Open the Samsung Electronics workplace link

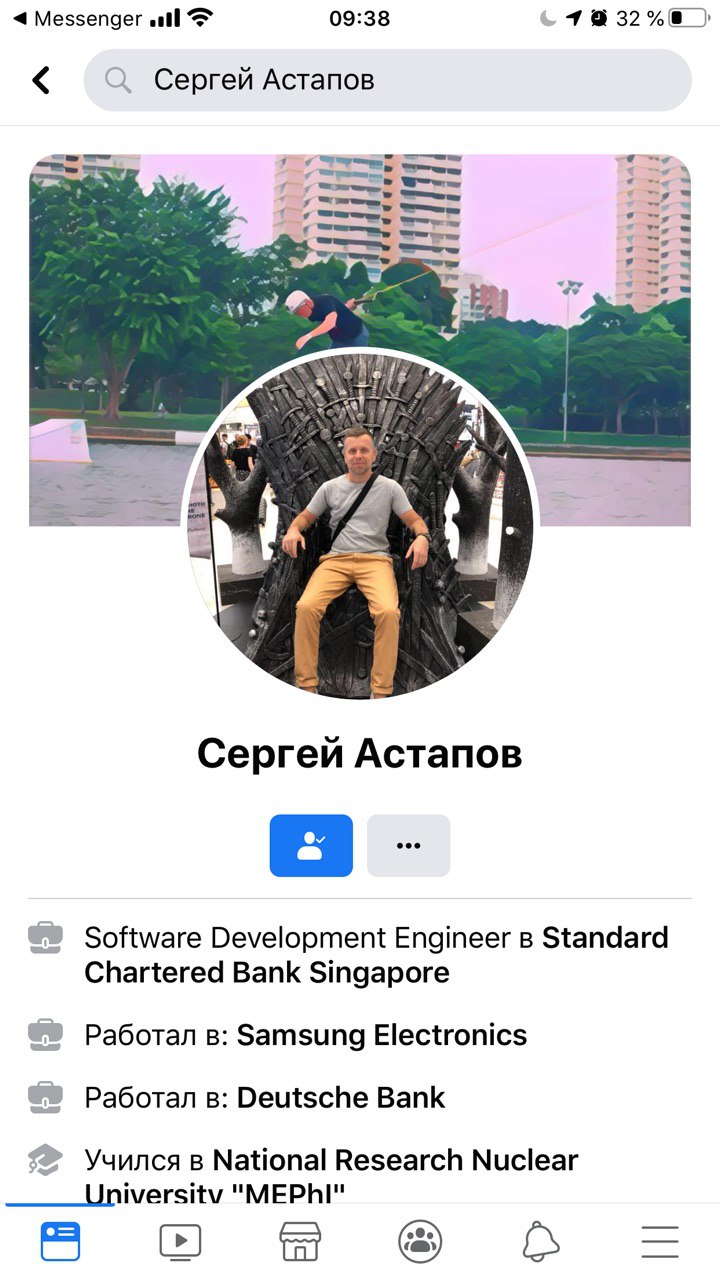point(382,1035)
